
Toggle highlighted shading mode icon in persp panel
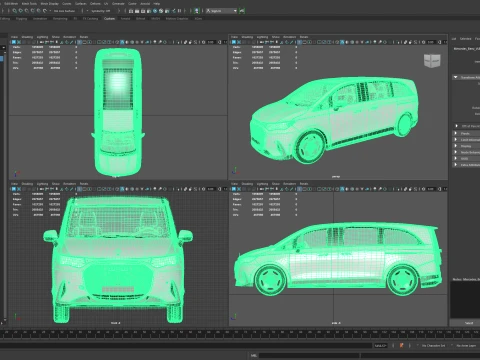click(x=342, y=42)
